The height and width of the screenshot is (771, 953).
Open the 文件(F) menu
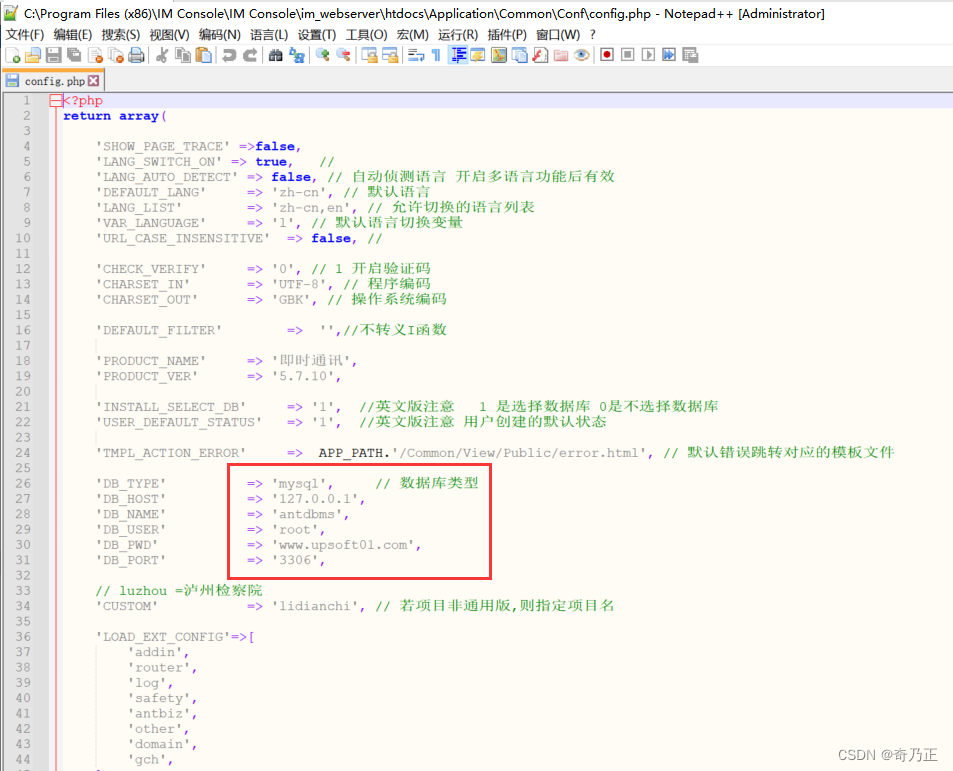pos(25,35)
